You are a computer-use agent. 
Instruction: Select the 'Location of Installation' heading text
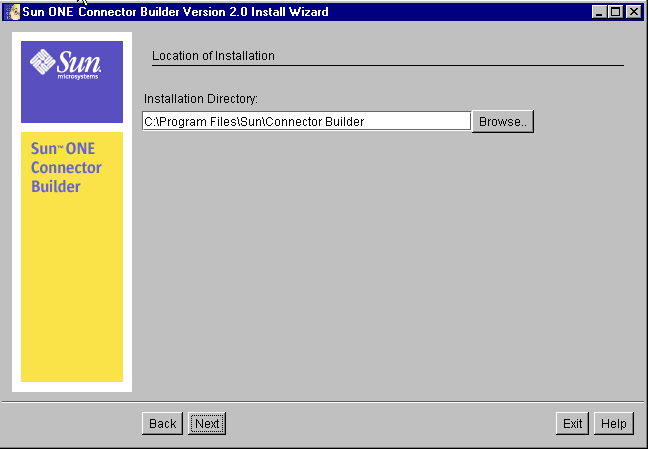(x=213, y=56)
